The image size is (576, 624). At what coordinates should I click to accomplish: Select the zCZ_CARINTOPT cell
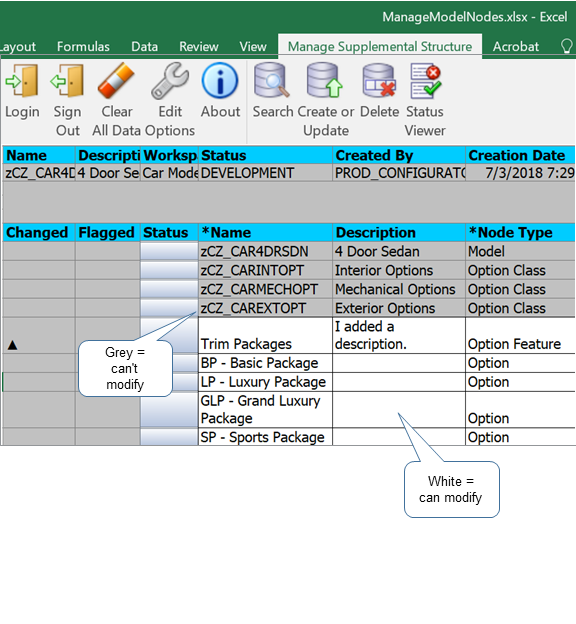point(266,271)
